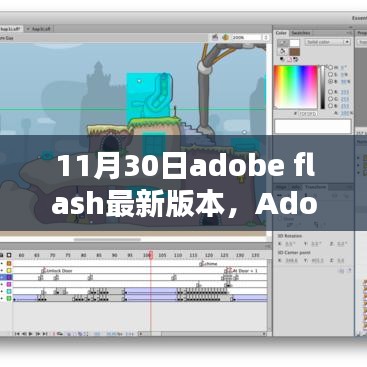Switch to the Color tab
The width and height of the screenshot is (367, 367).
pos(281,33)
